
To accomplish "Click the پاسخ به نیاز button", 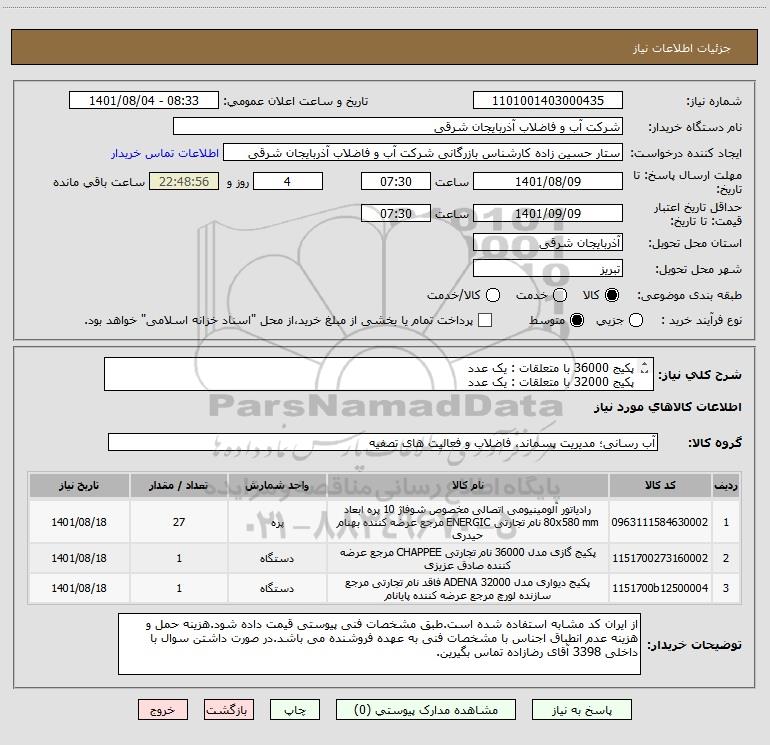I will pyautogui.click(x=582, y=710).
